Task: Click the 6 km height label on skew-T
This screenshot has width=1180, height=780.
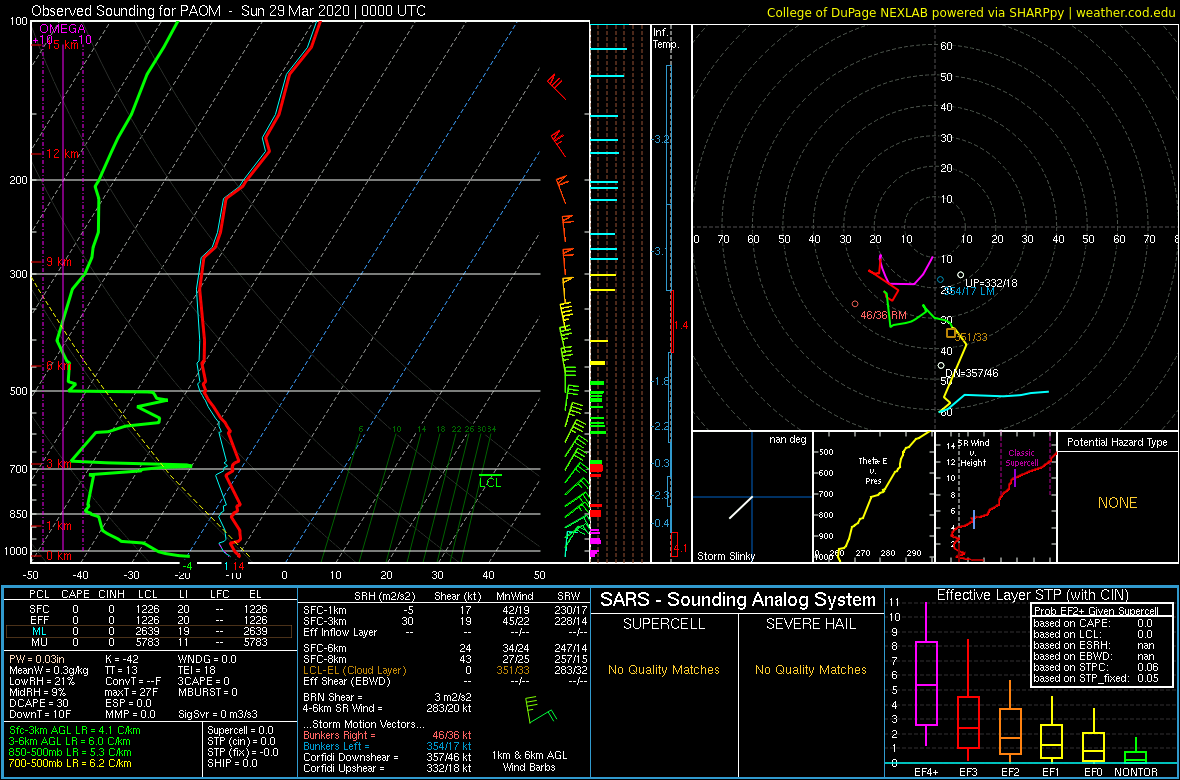Action: tap(58, 366)
